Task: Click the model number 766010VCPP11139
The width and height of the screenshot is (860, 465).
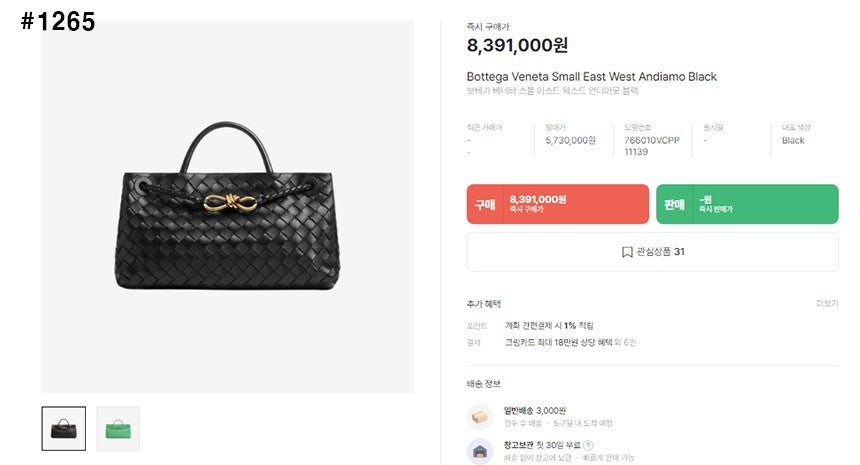Action: pos(652,146)
